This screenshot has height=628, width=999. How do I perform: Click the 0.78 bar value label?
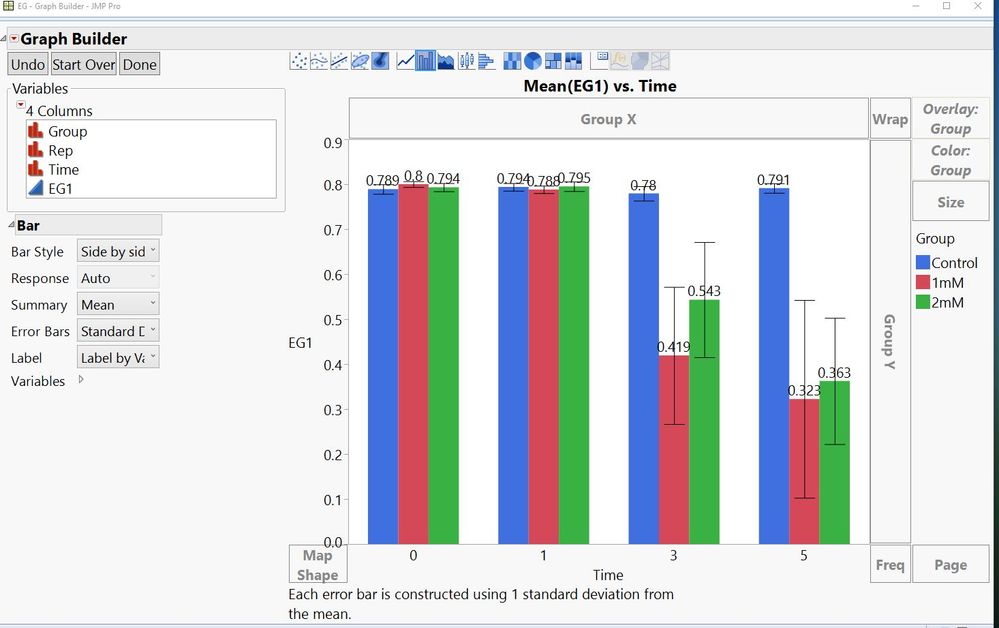coord(643,185)
